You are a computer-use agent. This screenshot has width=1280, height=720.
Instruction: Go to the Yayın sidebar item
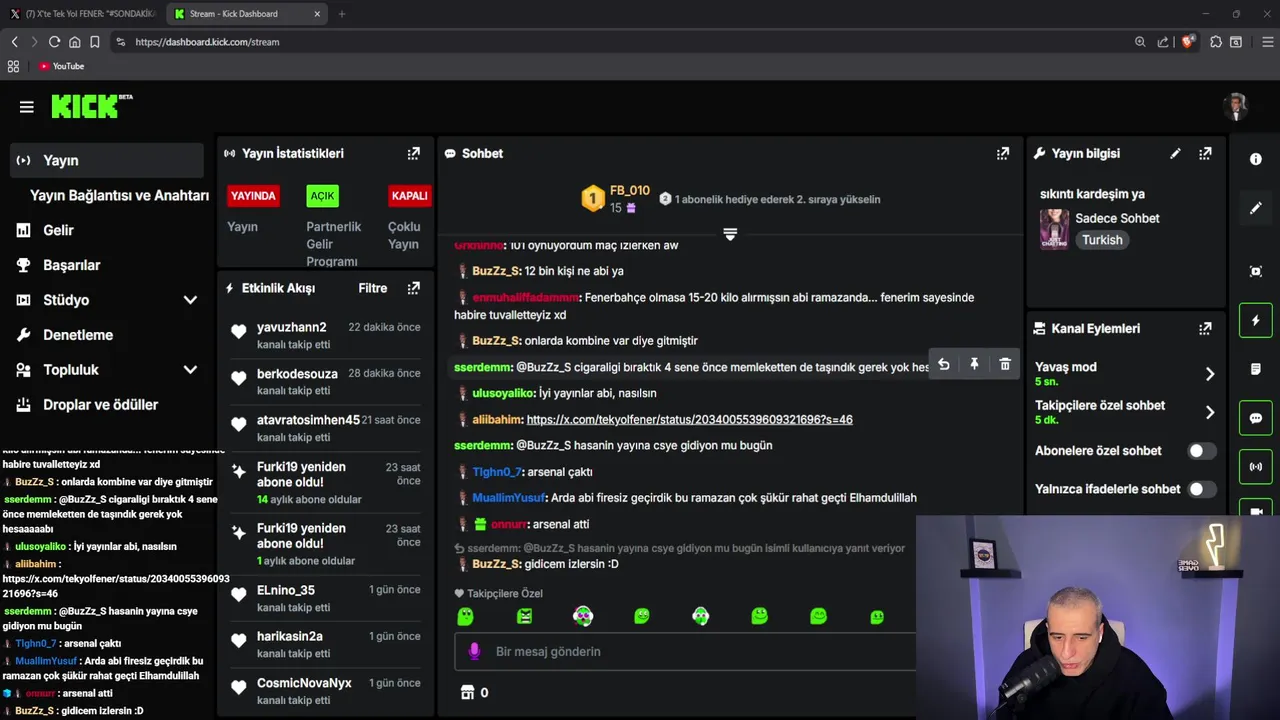tap(107, 160)
